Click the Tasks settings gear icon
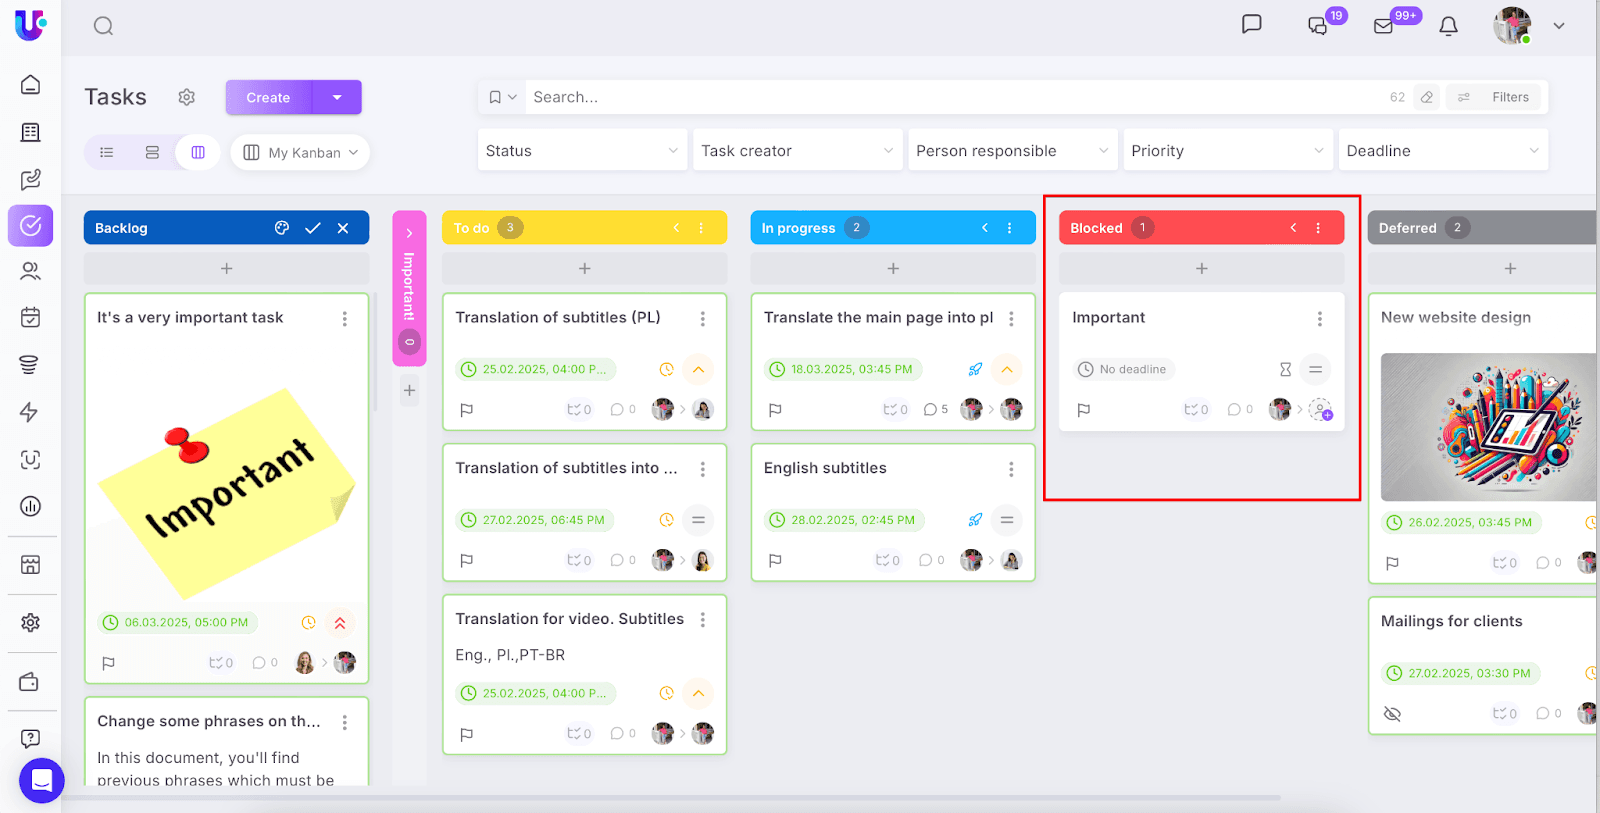 click(187, 97)
